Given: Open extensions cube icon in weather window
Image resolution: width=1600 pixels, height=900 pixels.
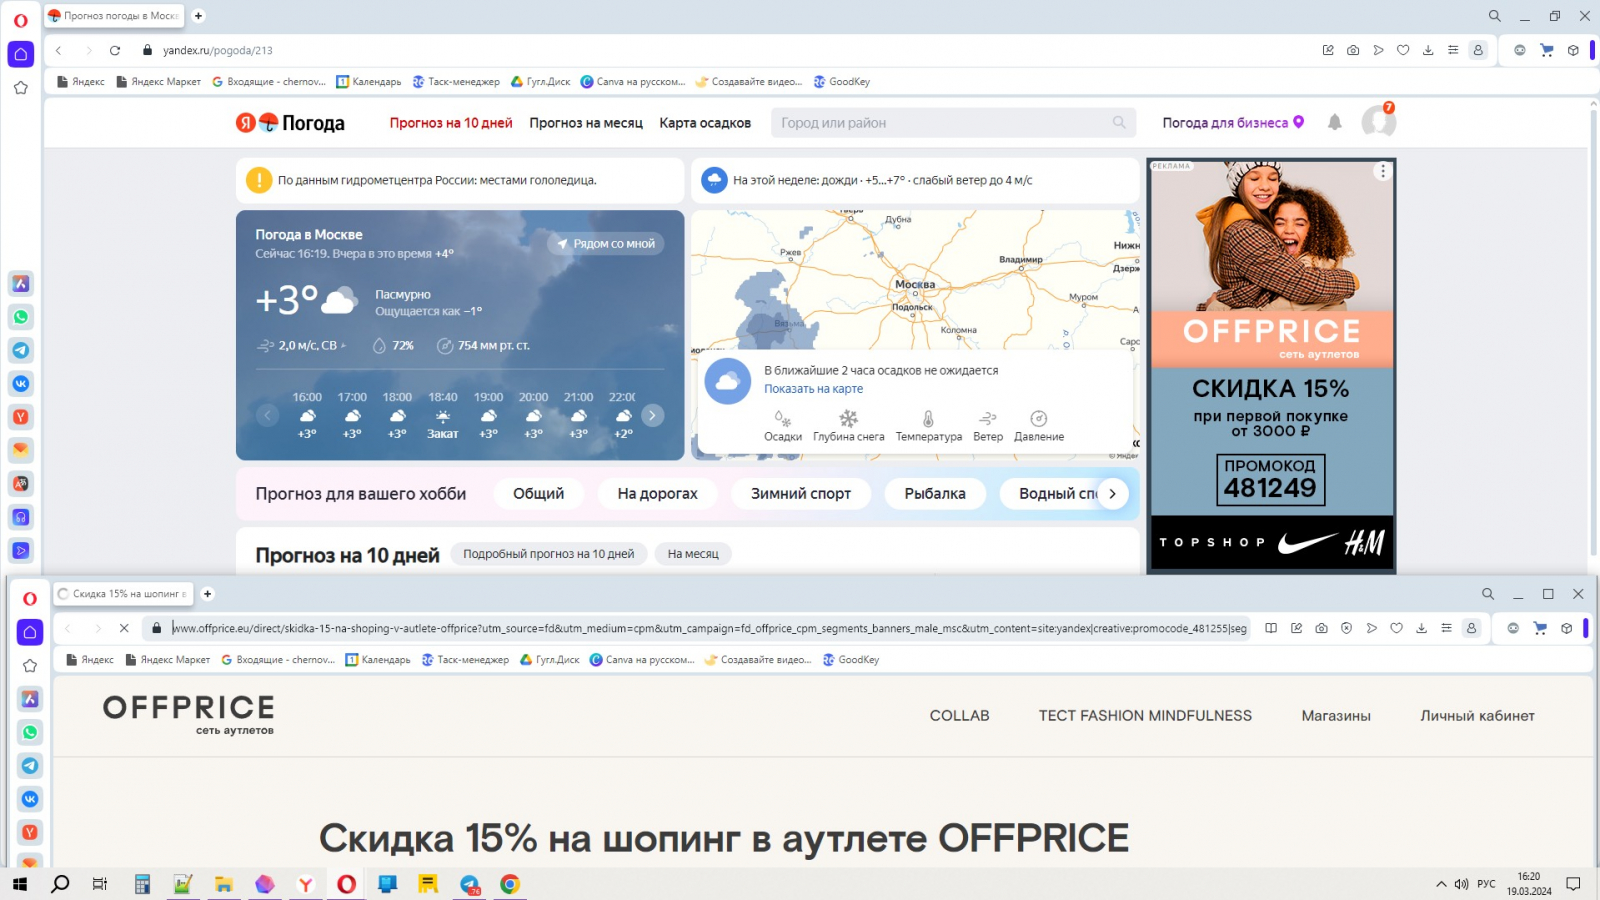Looking at the screenshot, I should (x=1573, y=50).
